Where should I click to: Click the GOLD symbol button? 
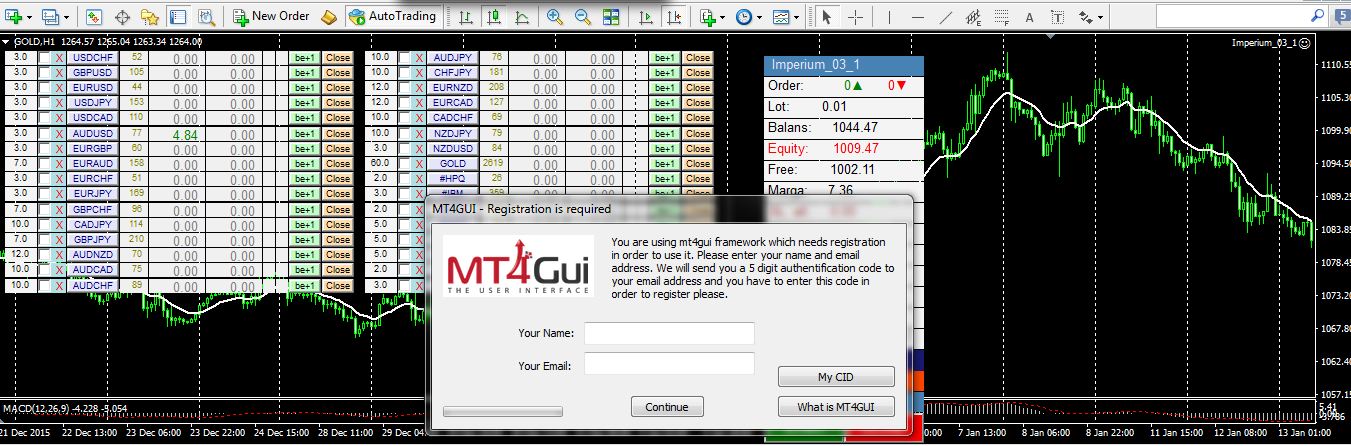453,163
